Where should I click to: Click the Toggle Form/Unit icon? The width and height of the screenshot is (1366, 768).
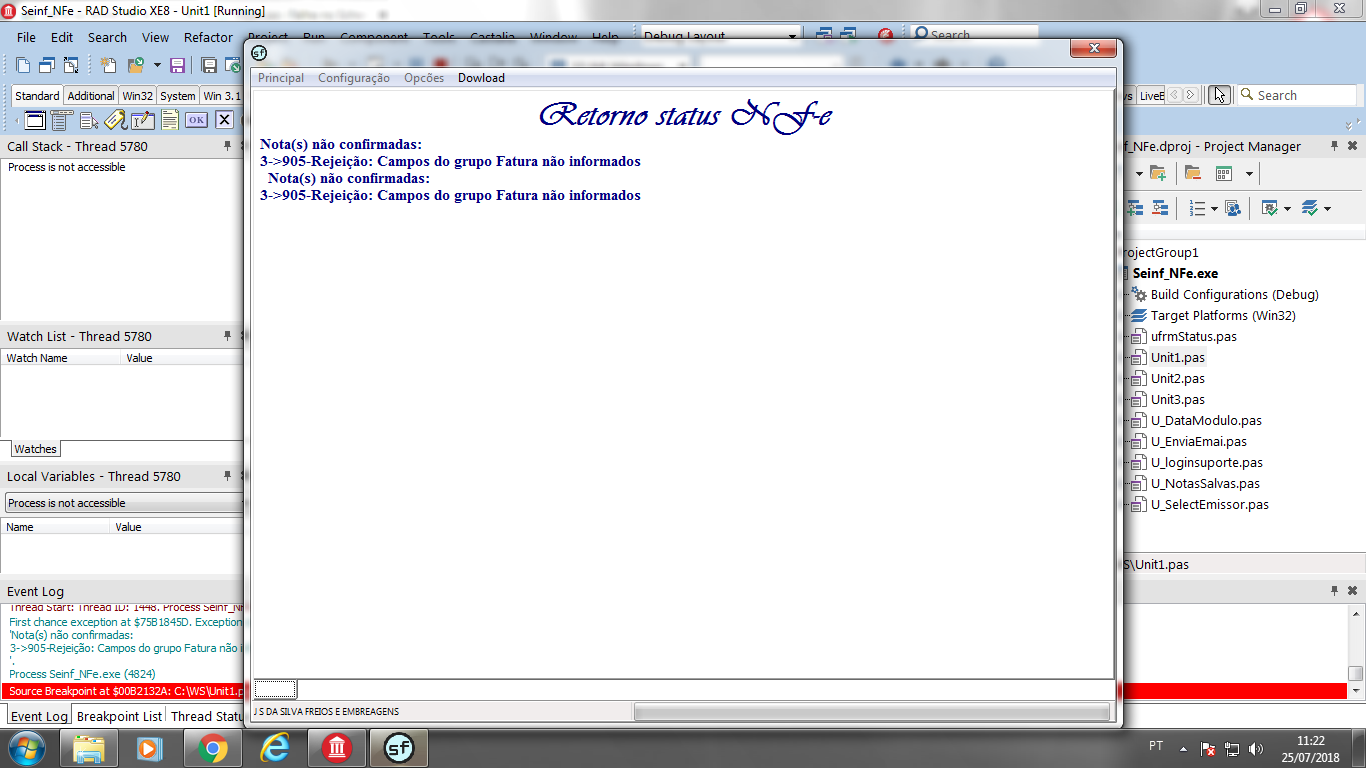pos(71,65)
